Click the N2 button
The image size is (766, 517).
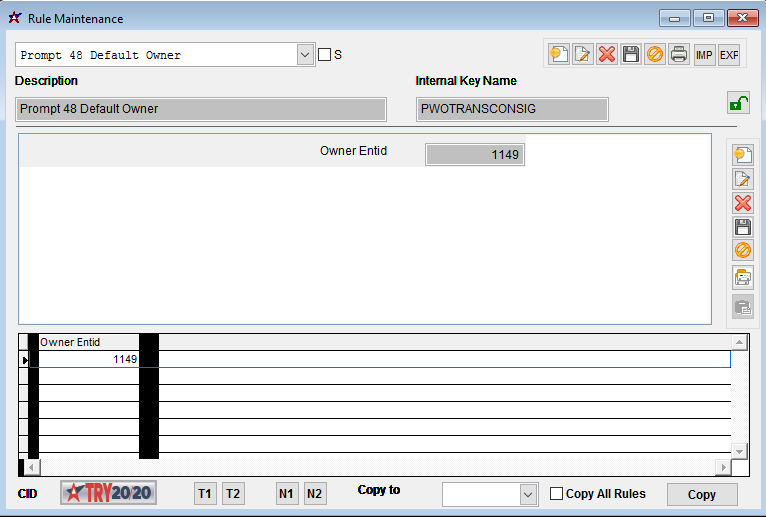click(x=315, y=494)
